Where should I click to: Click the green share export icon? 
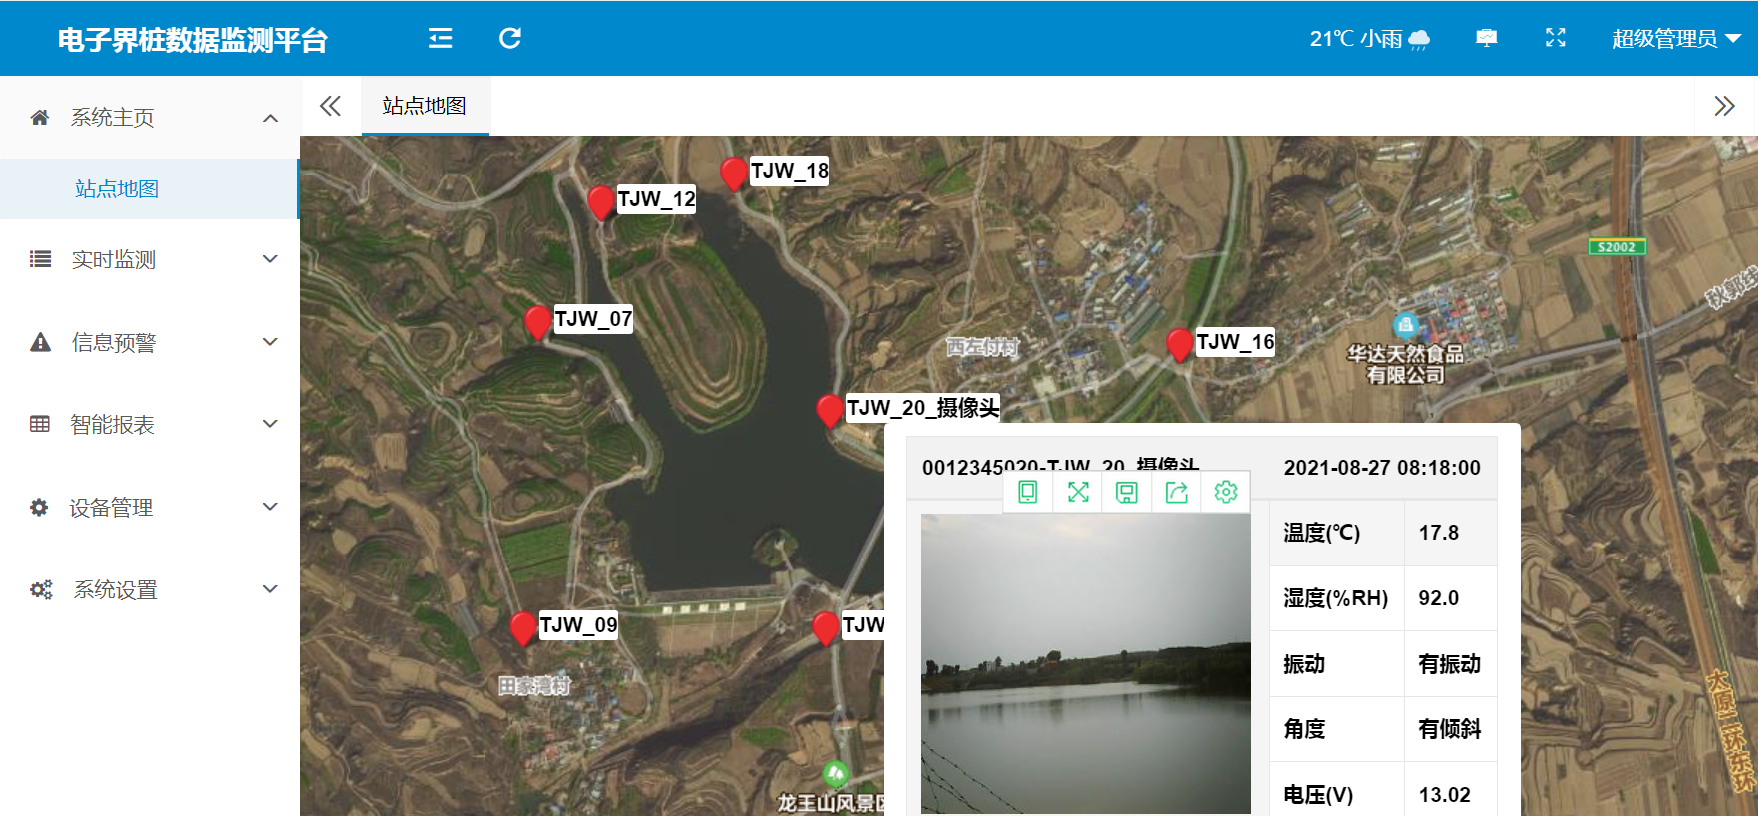pos(1176,492)
